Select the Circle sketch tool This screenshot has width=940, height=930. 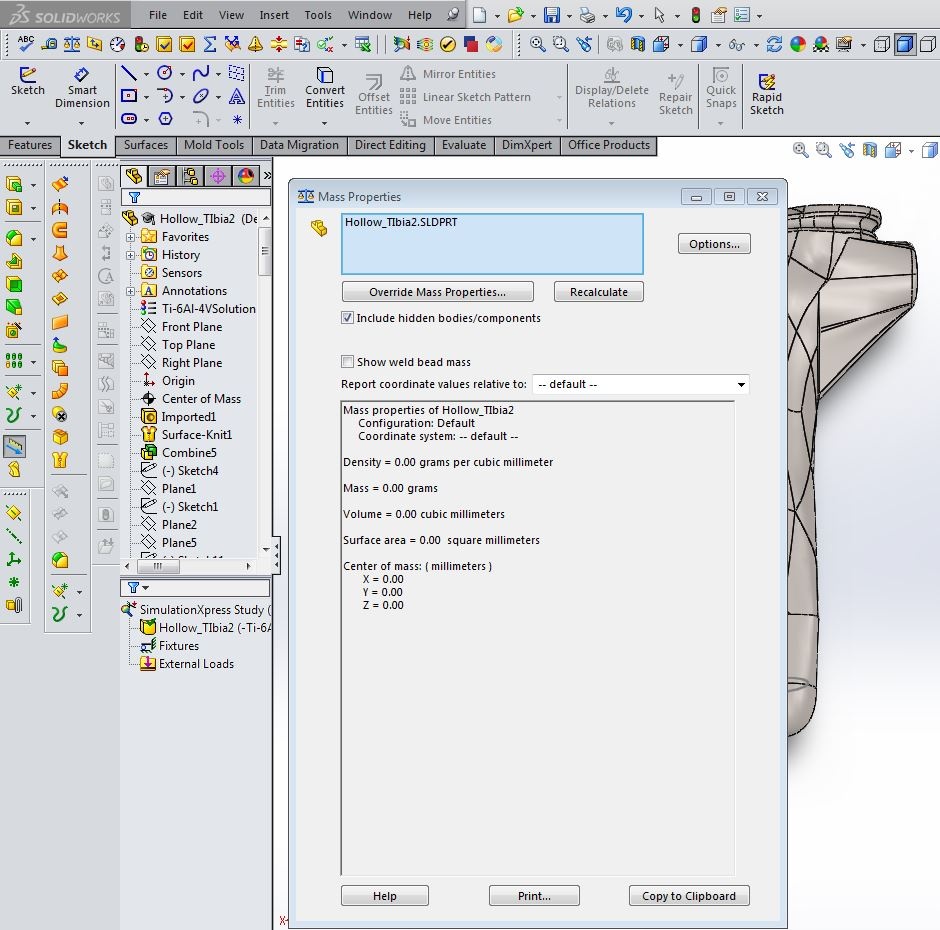click(x=165, y=73)
